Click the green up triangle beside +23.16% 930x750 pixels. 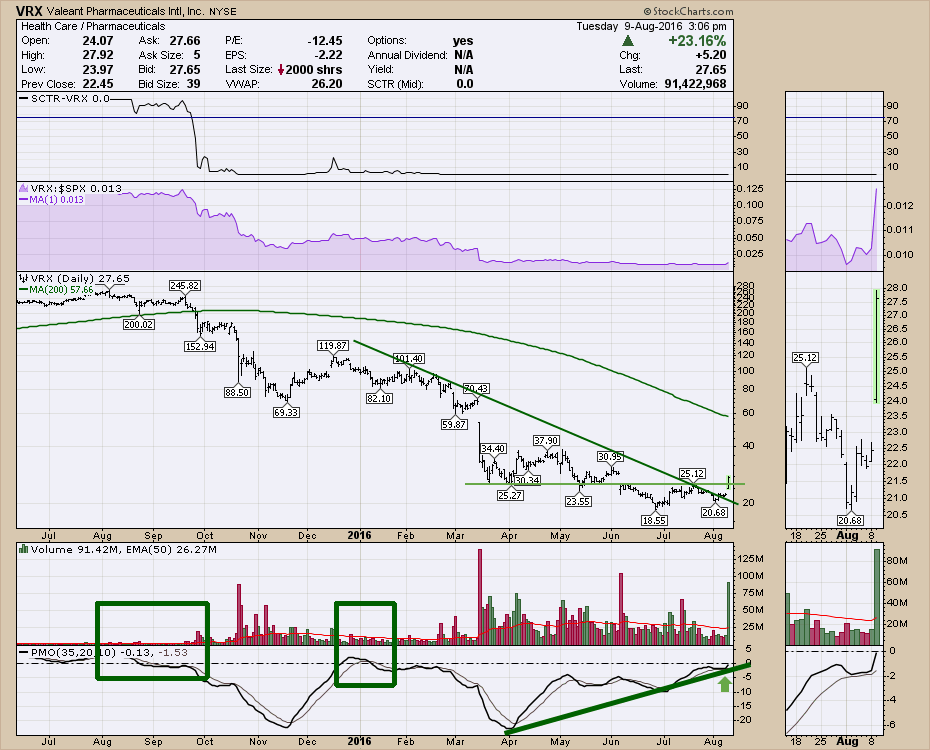[628, 41]
